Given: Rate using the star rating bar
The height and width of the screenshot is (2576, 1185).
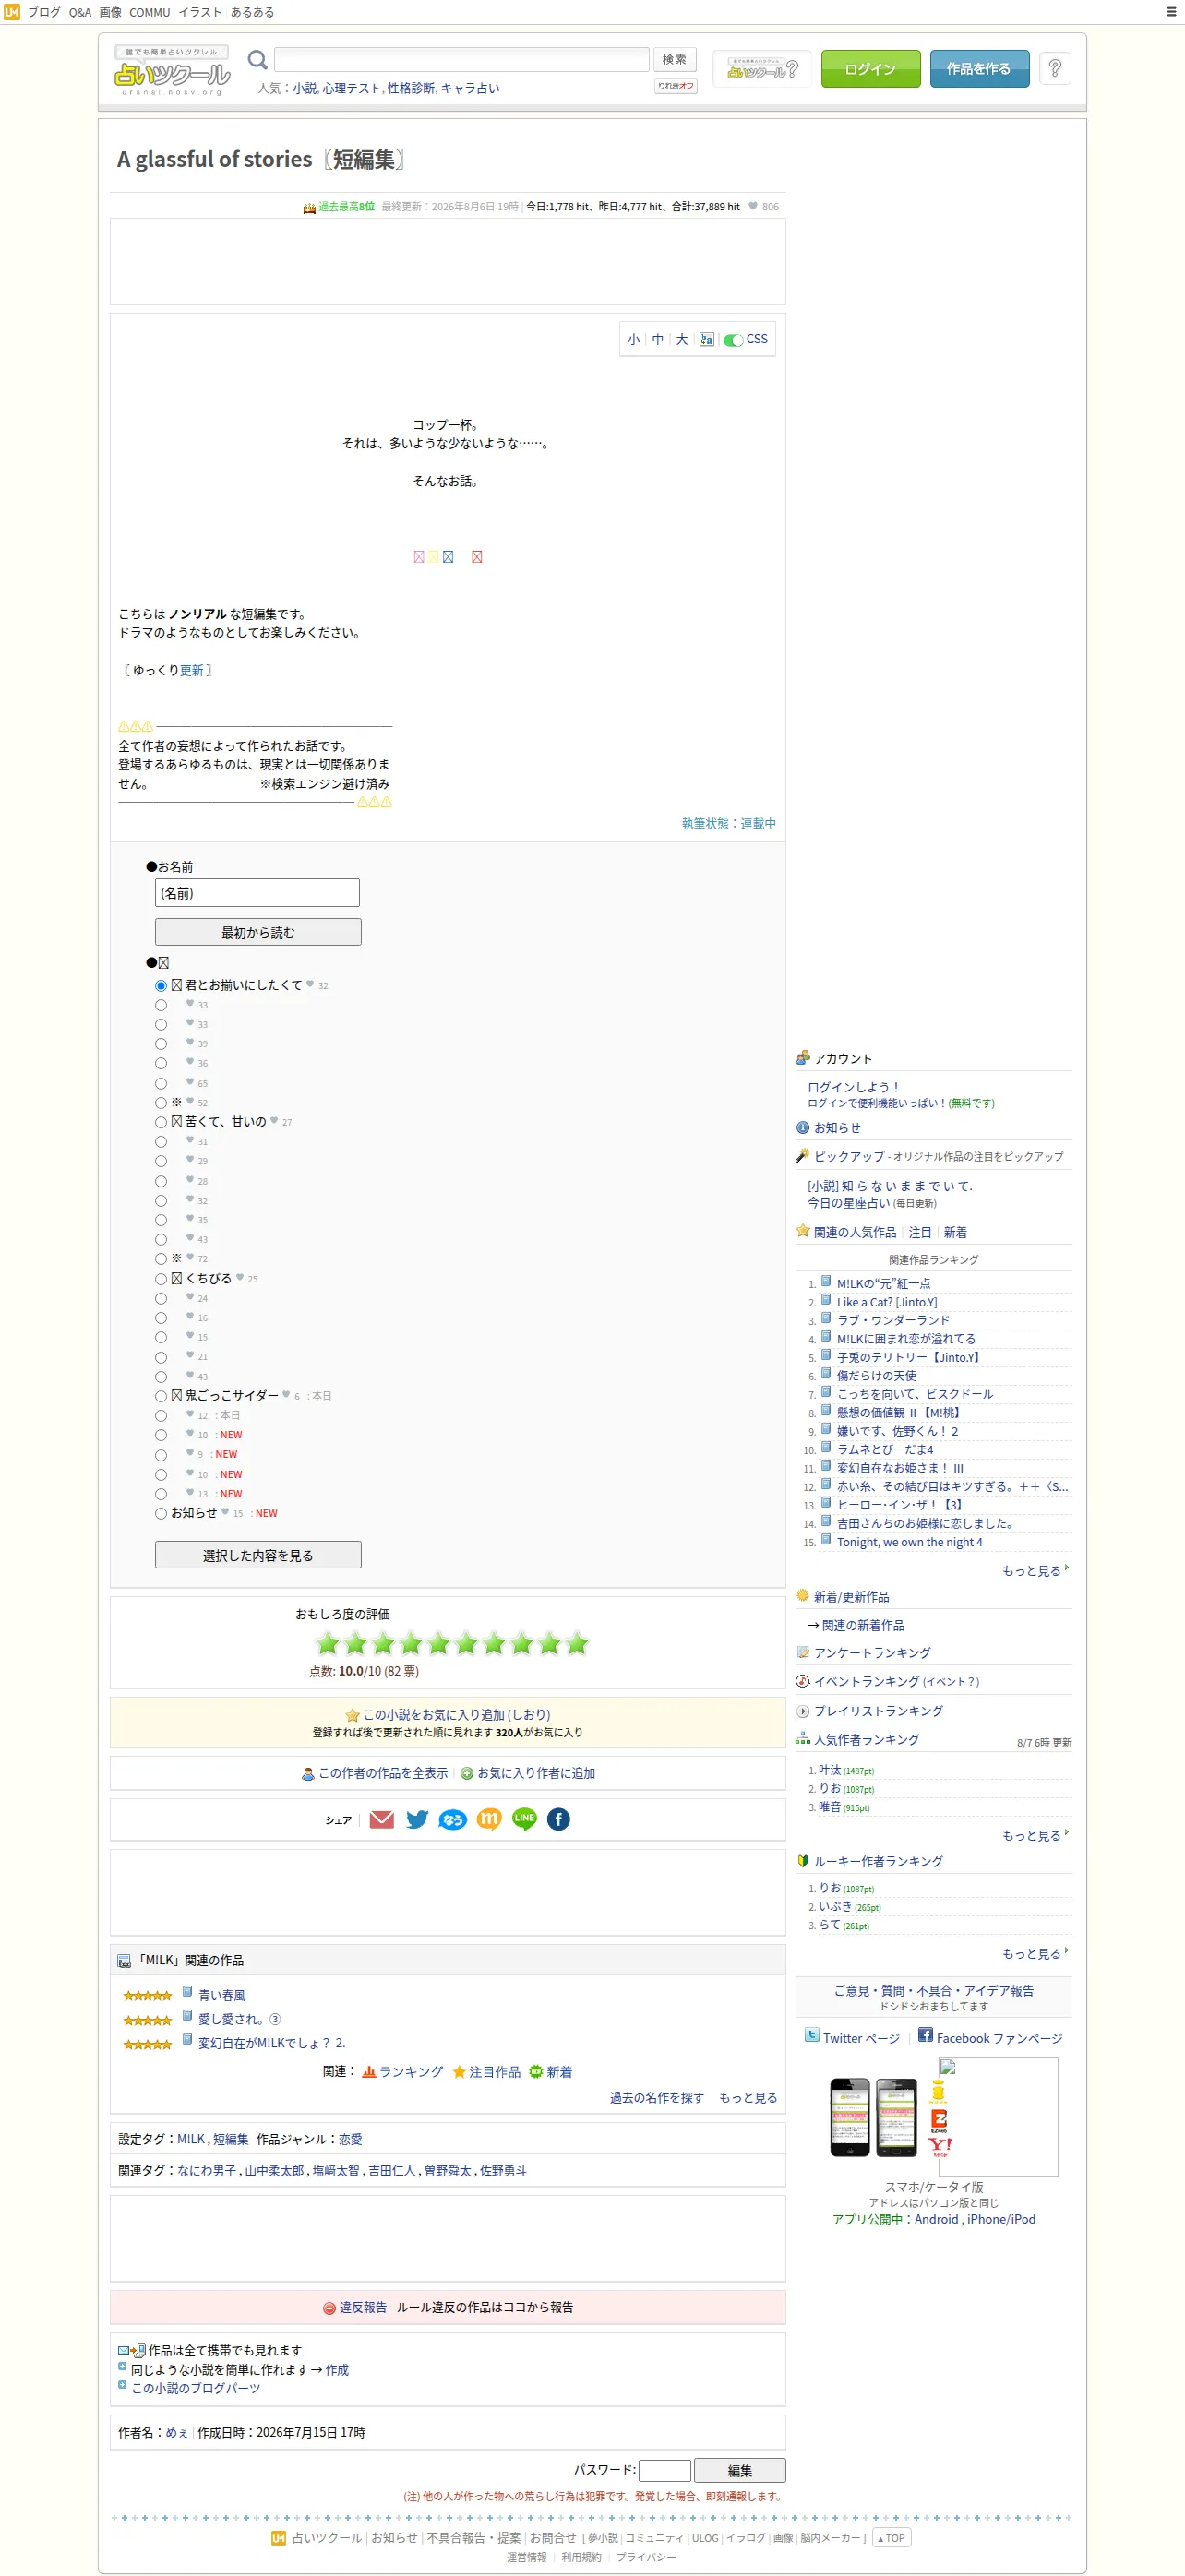Looking at the screenshot, I should click(x=451, y=1643).
